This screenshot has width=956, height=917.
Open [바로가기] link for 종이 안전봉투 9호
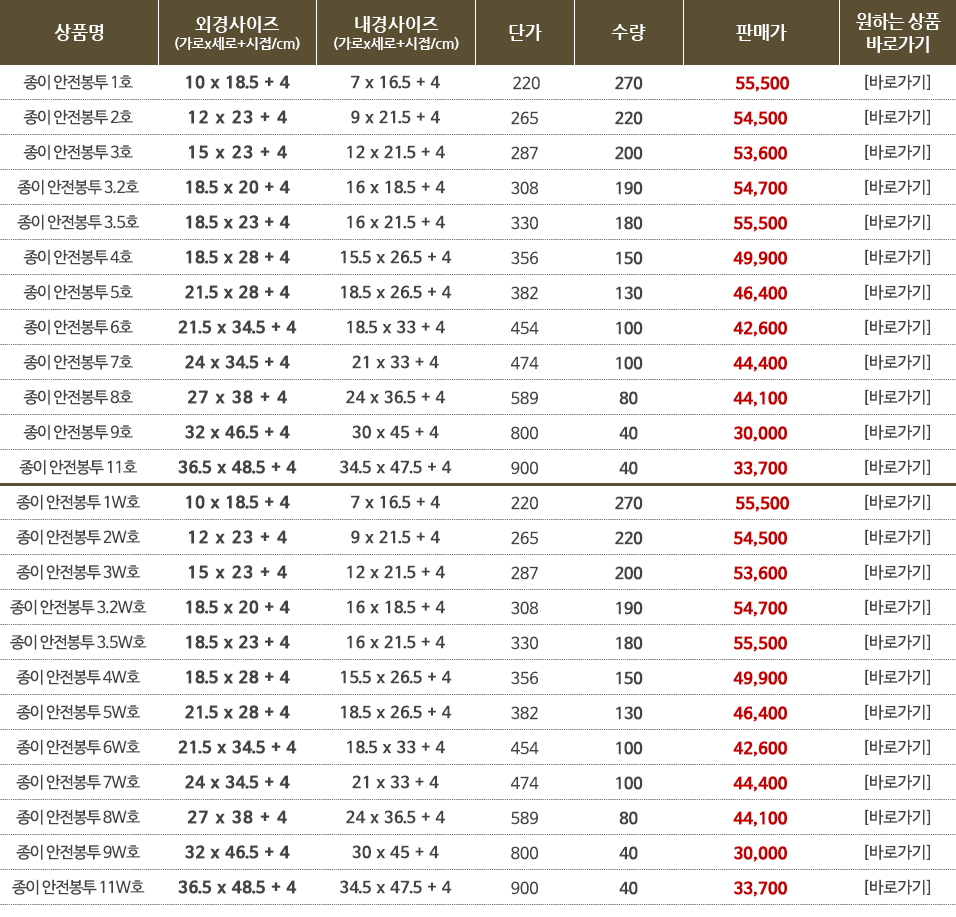(x=897, y=432)
